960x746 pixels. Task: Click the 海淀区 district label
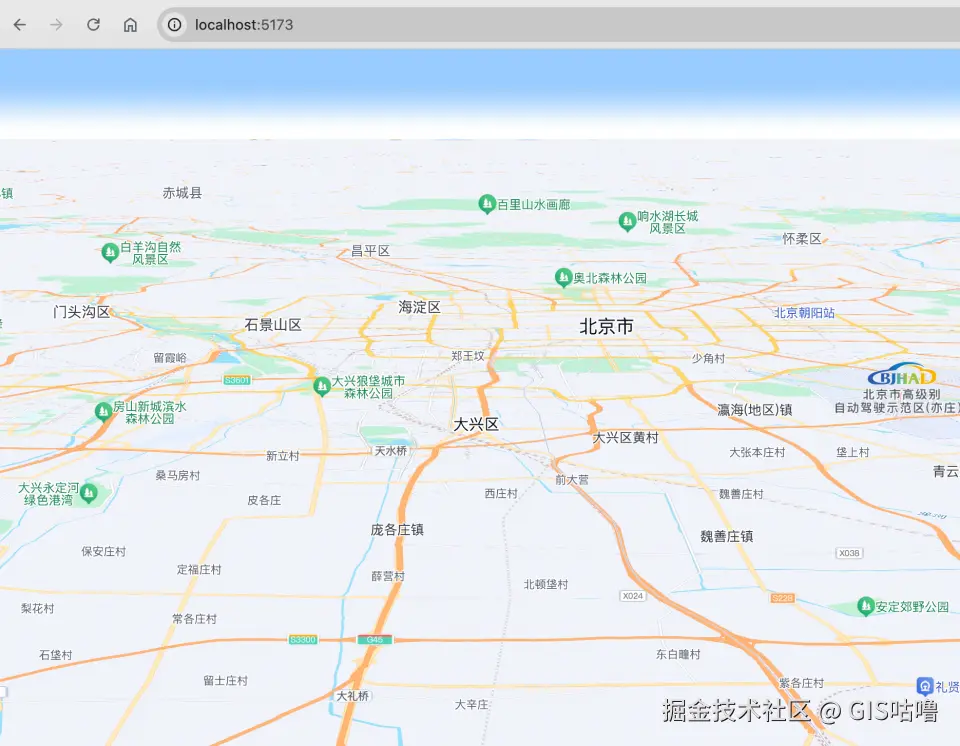(419, 307)
